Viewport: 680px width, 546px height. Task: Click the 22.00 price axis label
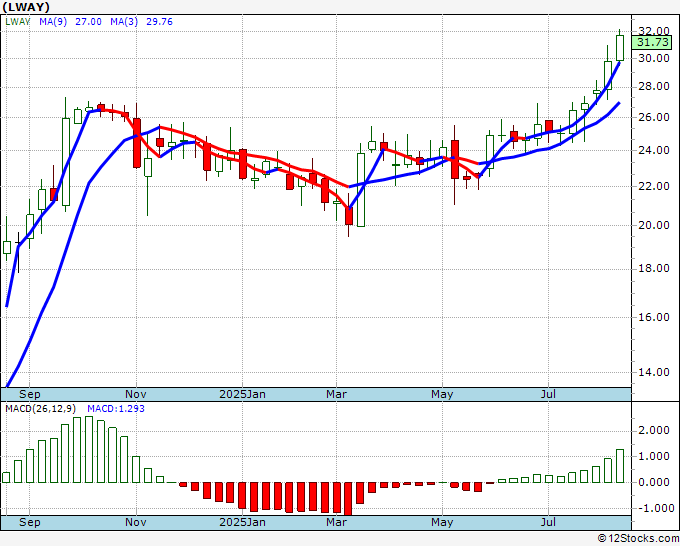click(654, 186)
